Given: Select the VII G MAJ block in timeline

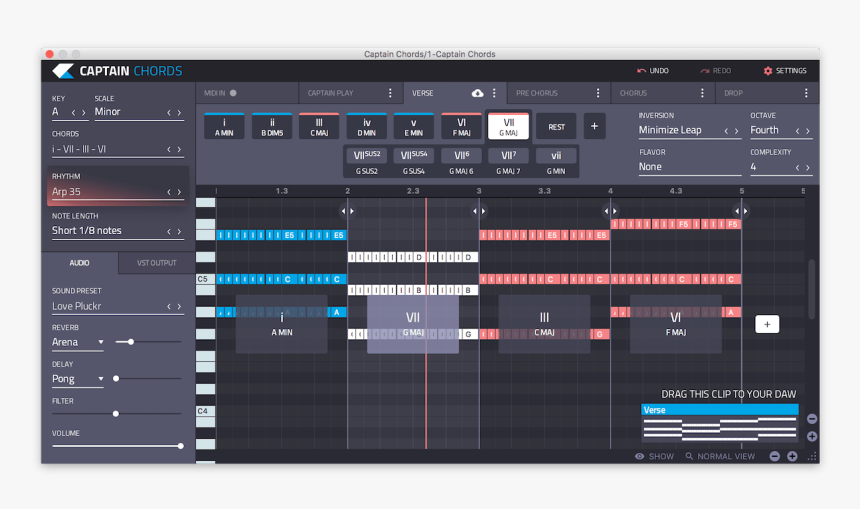Looking at the screenshot, I should (x=412, y=324).
